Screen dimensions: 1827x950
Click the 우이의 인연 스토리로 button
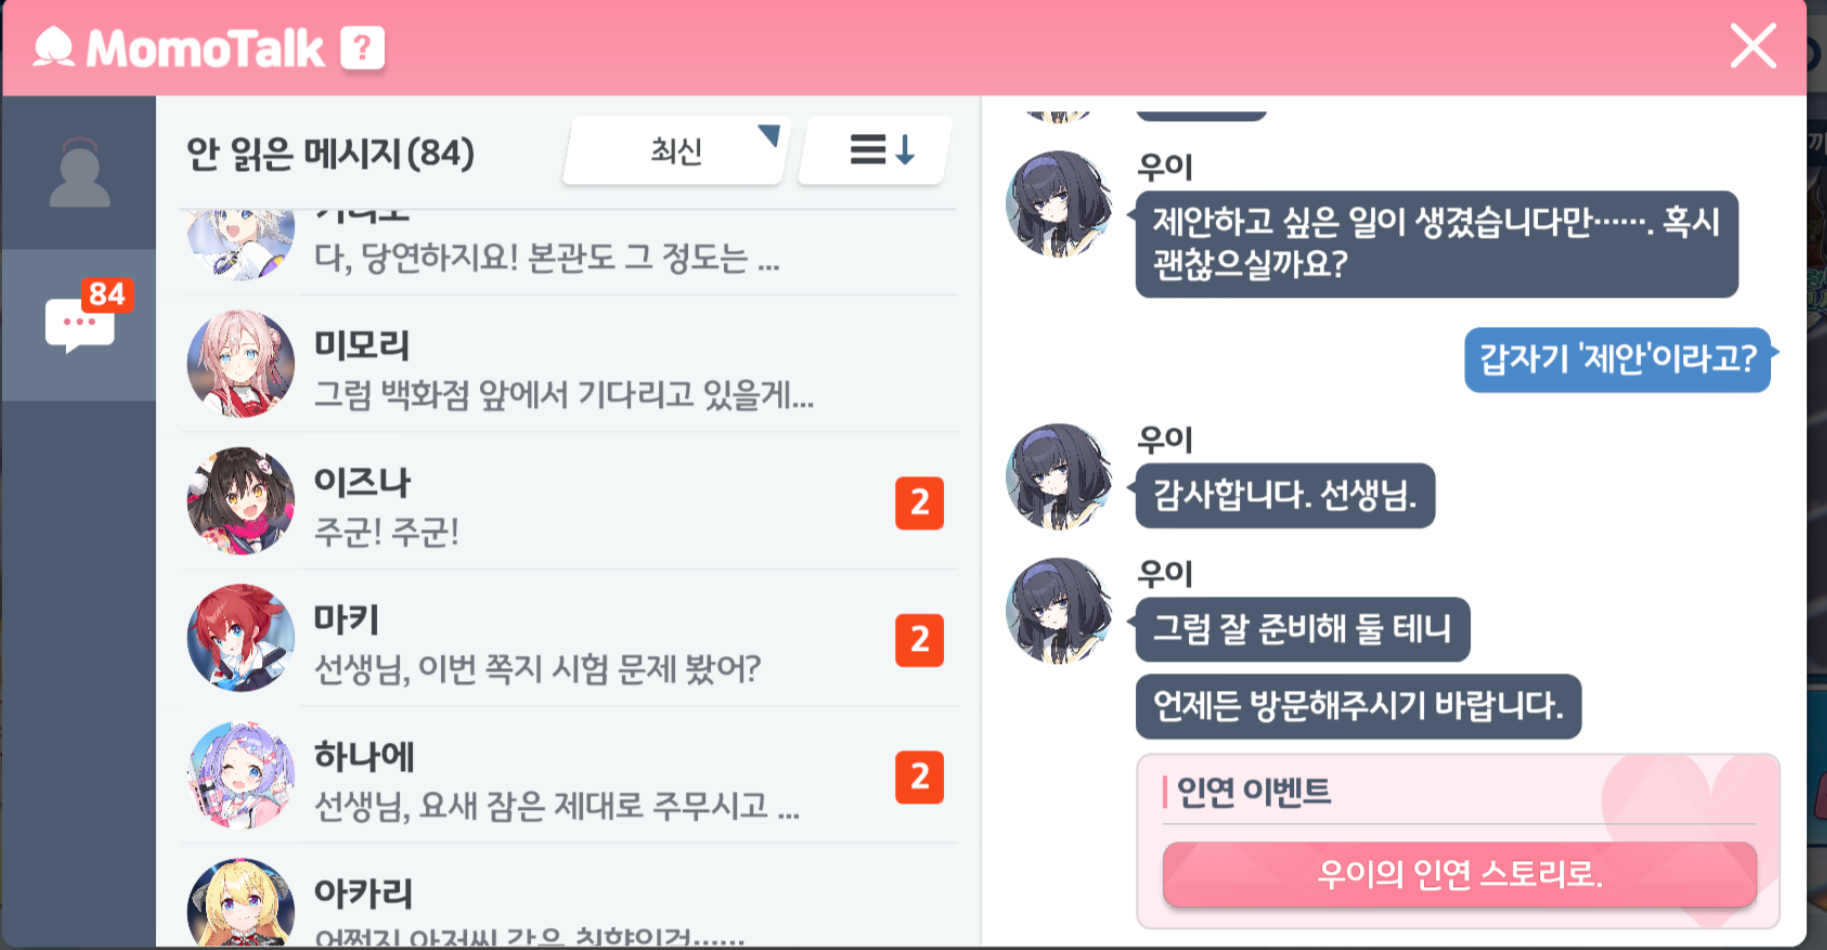click(1459, 875)
